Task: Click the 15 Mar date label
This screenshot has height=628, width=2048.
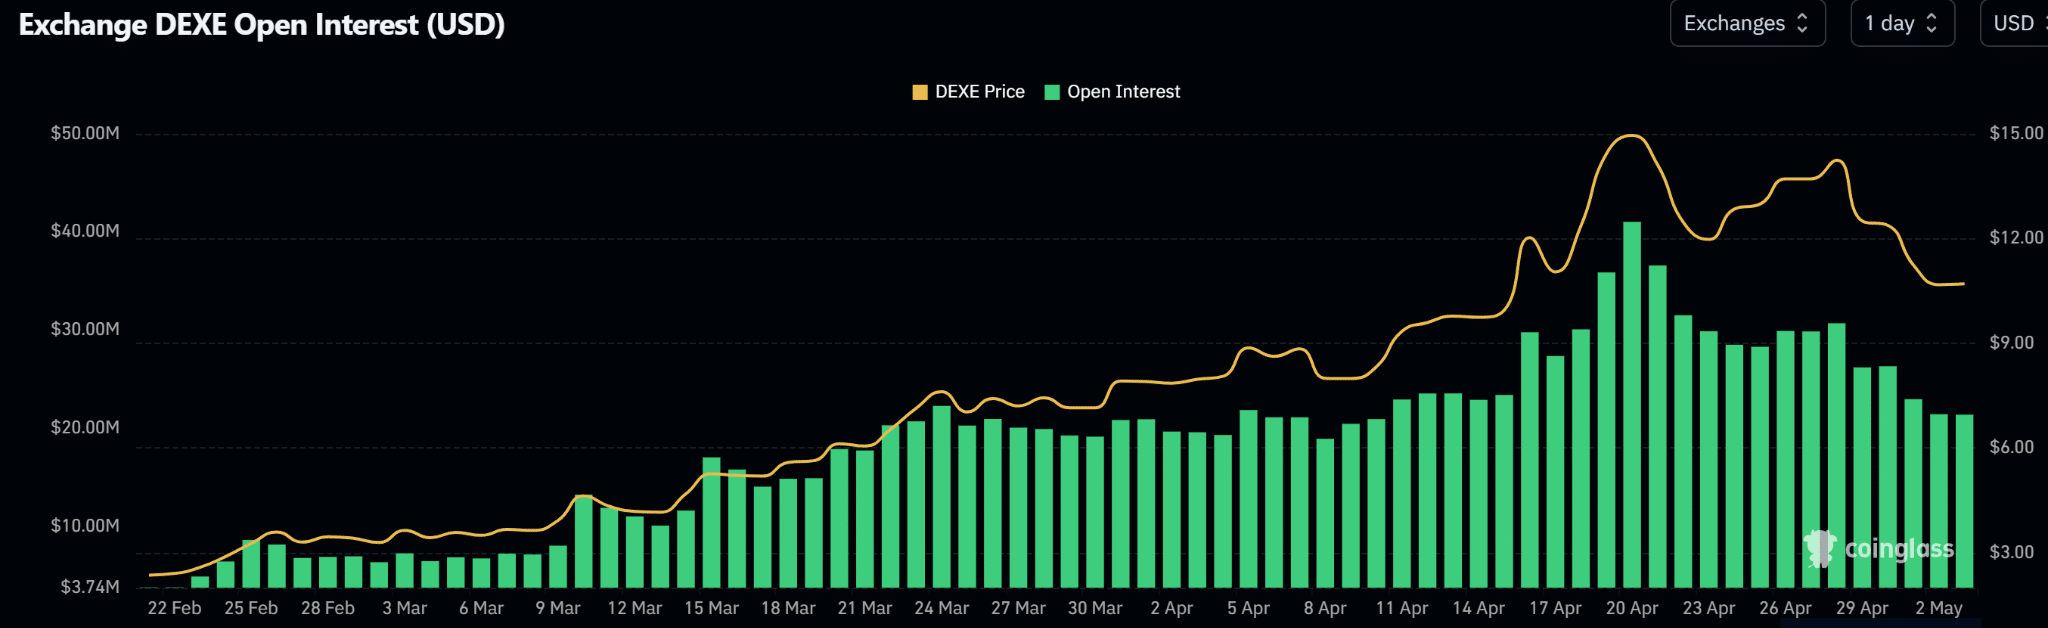Action: [x=712, y=608]
